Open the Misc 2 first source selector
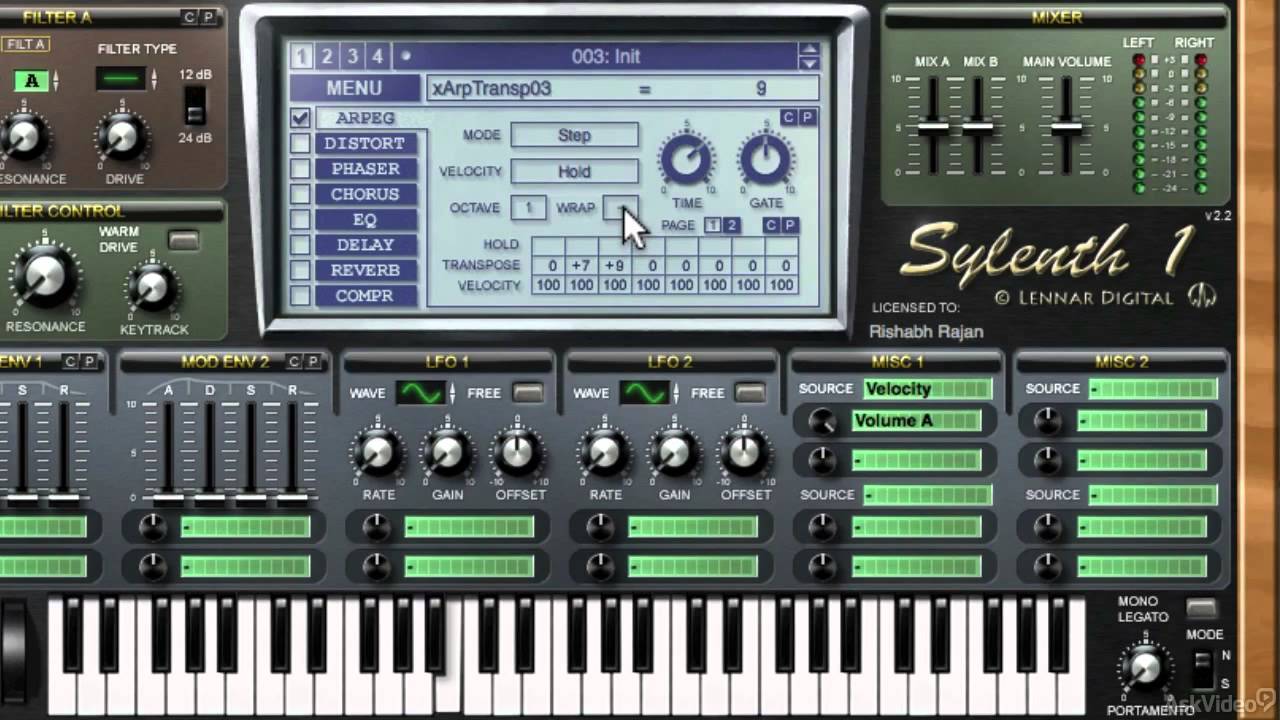Viewport: 1280px width, 720px height. 1153,389
